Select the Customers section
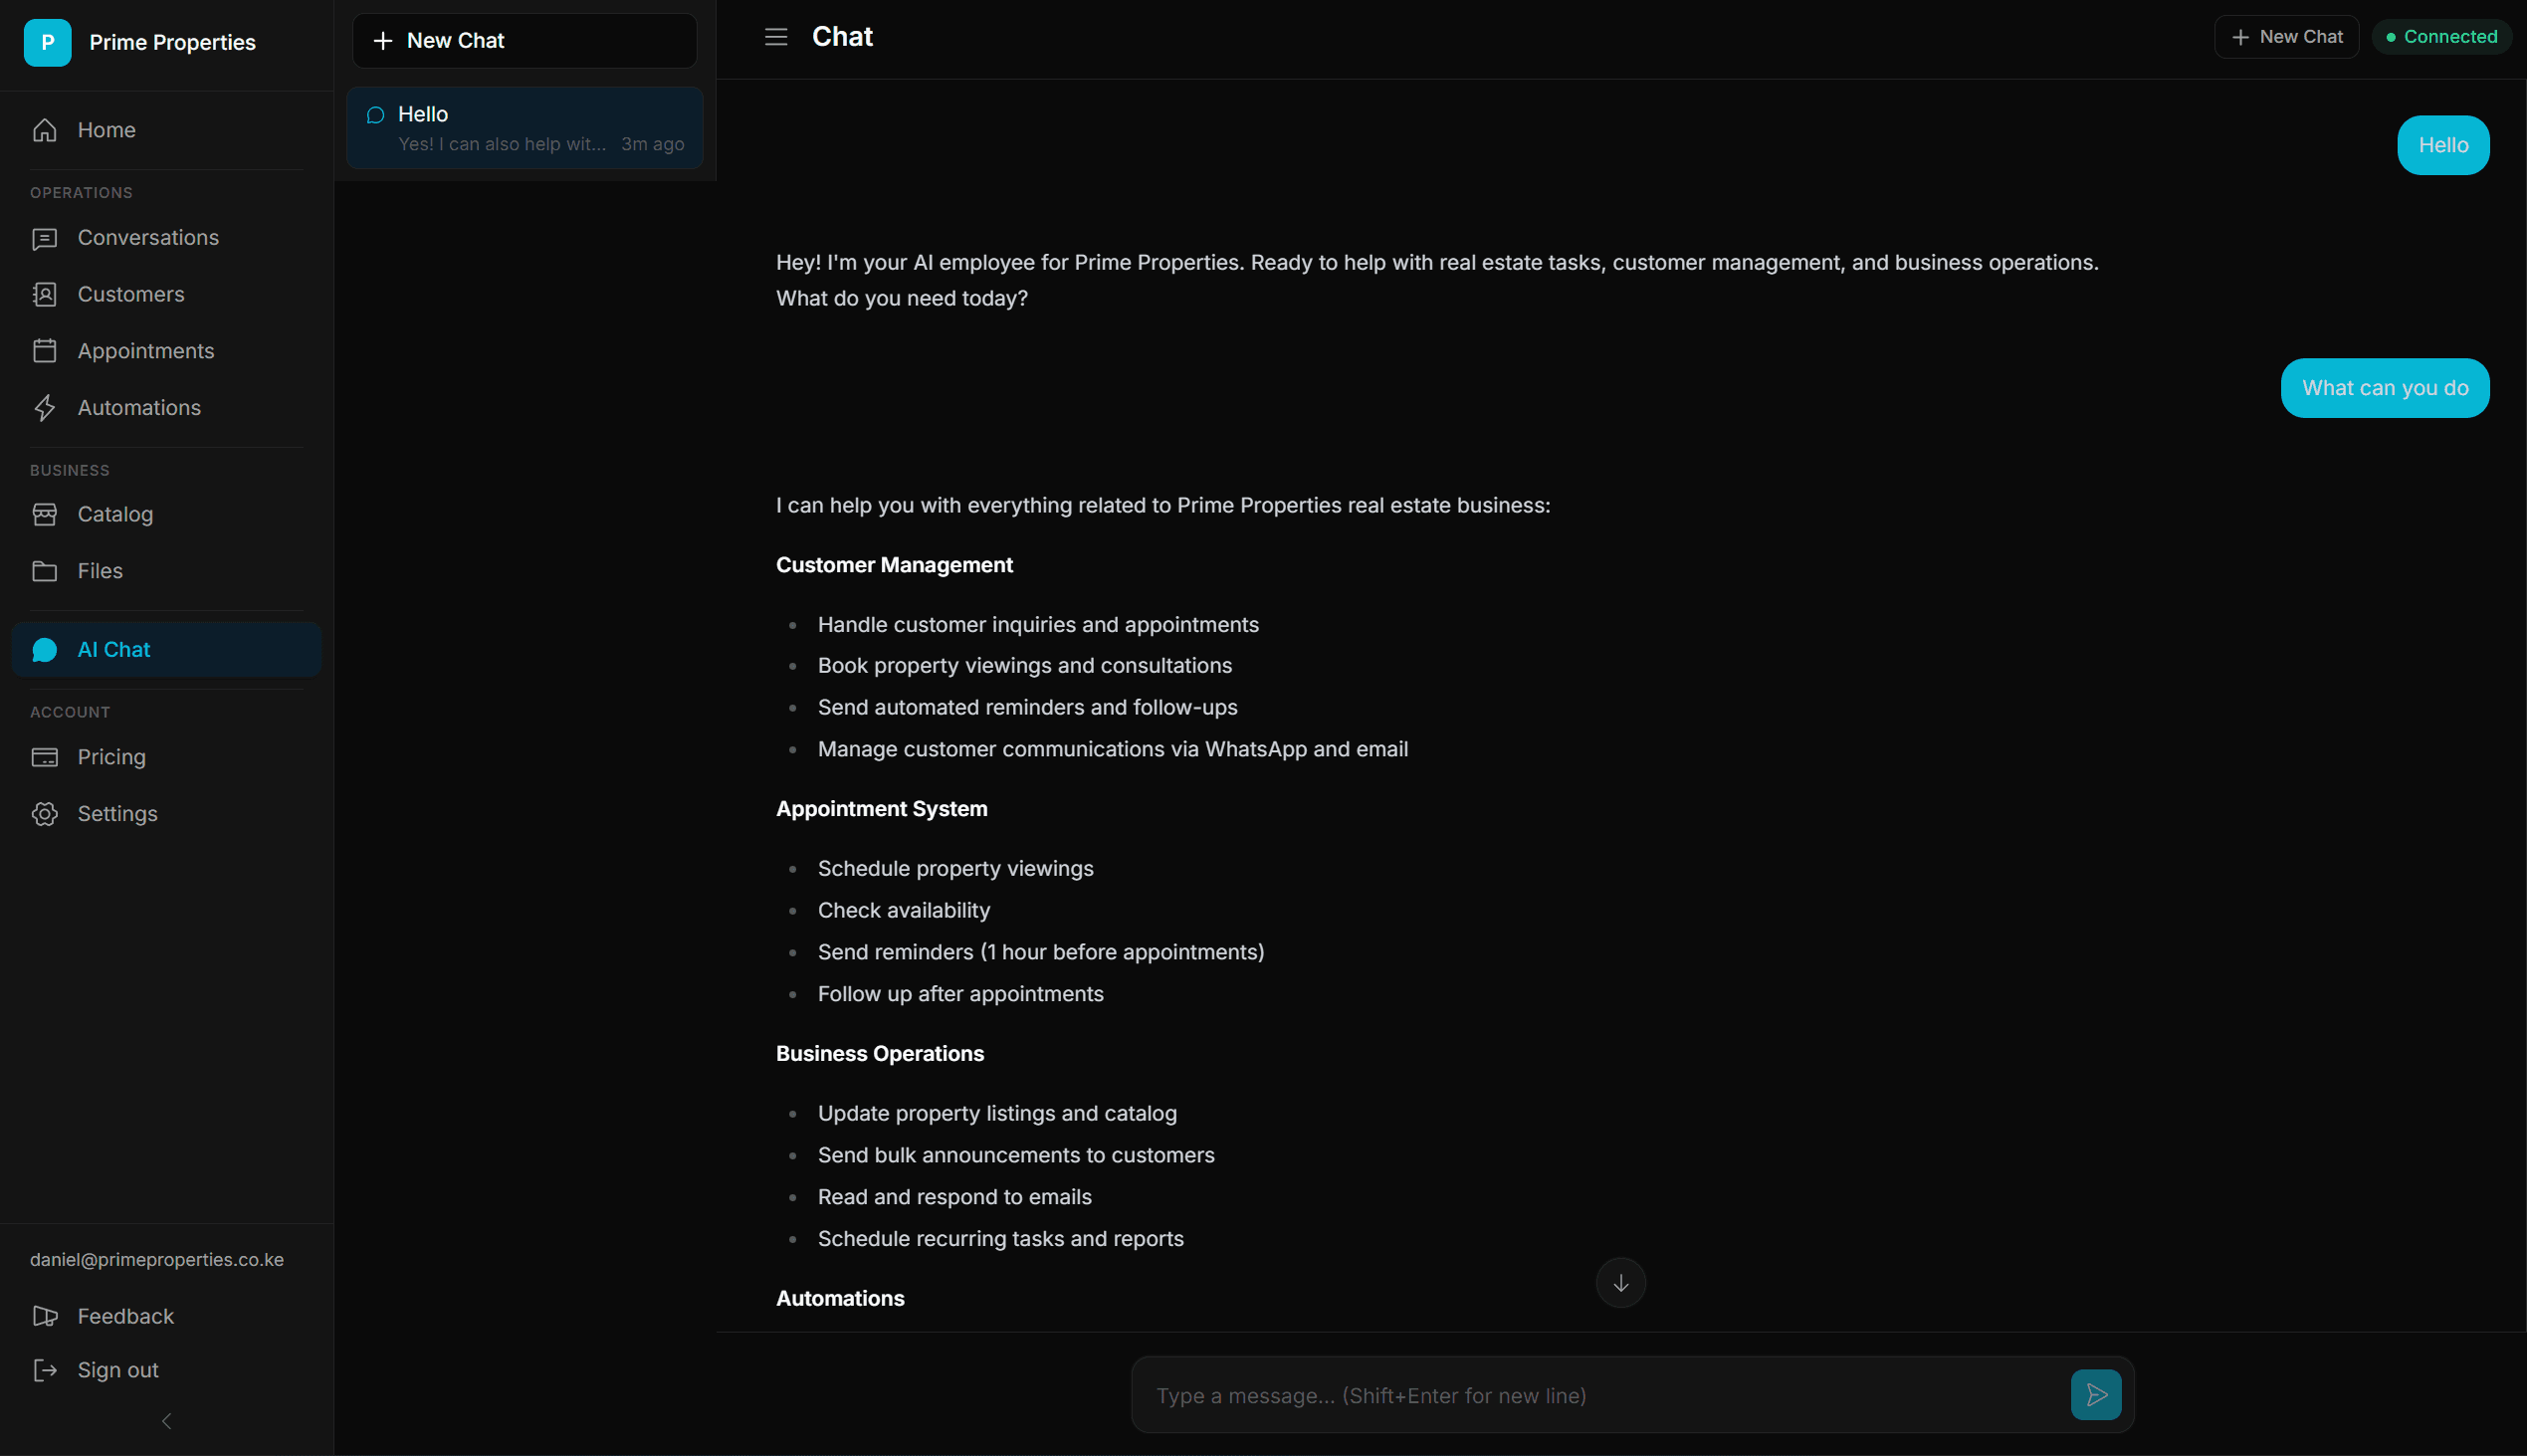2527x1456 pixels. pyautogui.click(x=130, y=294)
